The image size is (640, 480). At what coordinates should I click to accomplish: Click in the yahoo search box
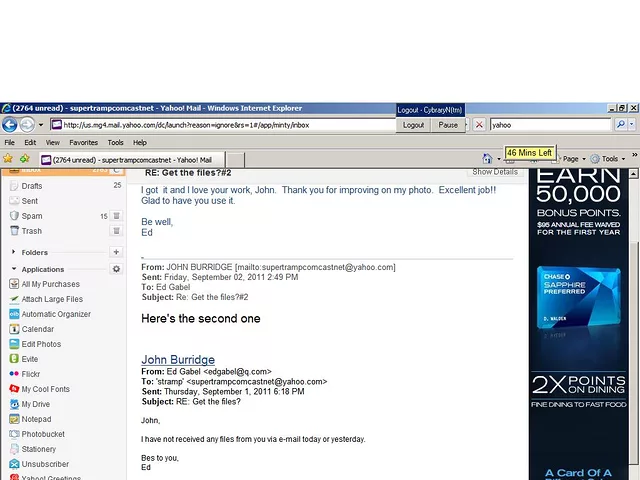549,125
